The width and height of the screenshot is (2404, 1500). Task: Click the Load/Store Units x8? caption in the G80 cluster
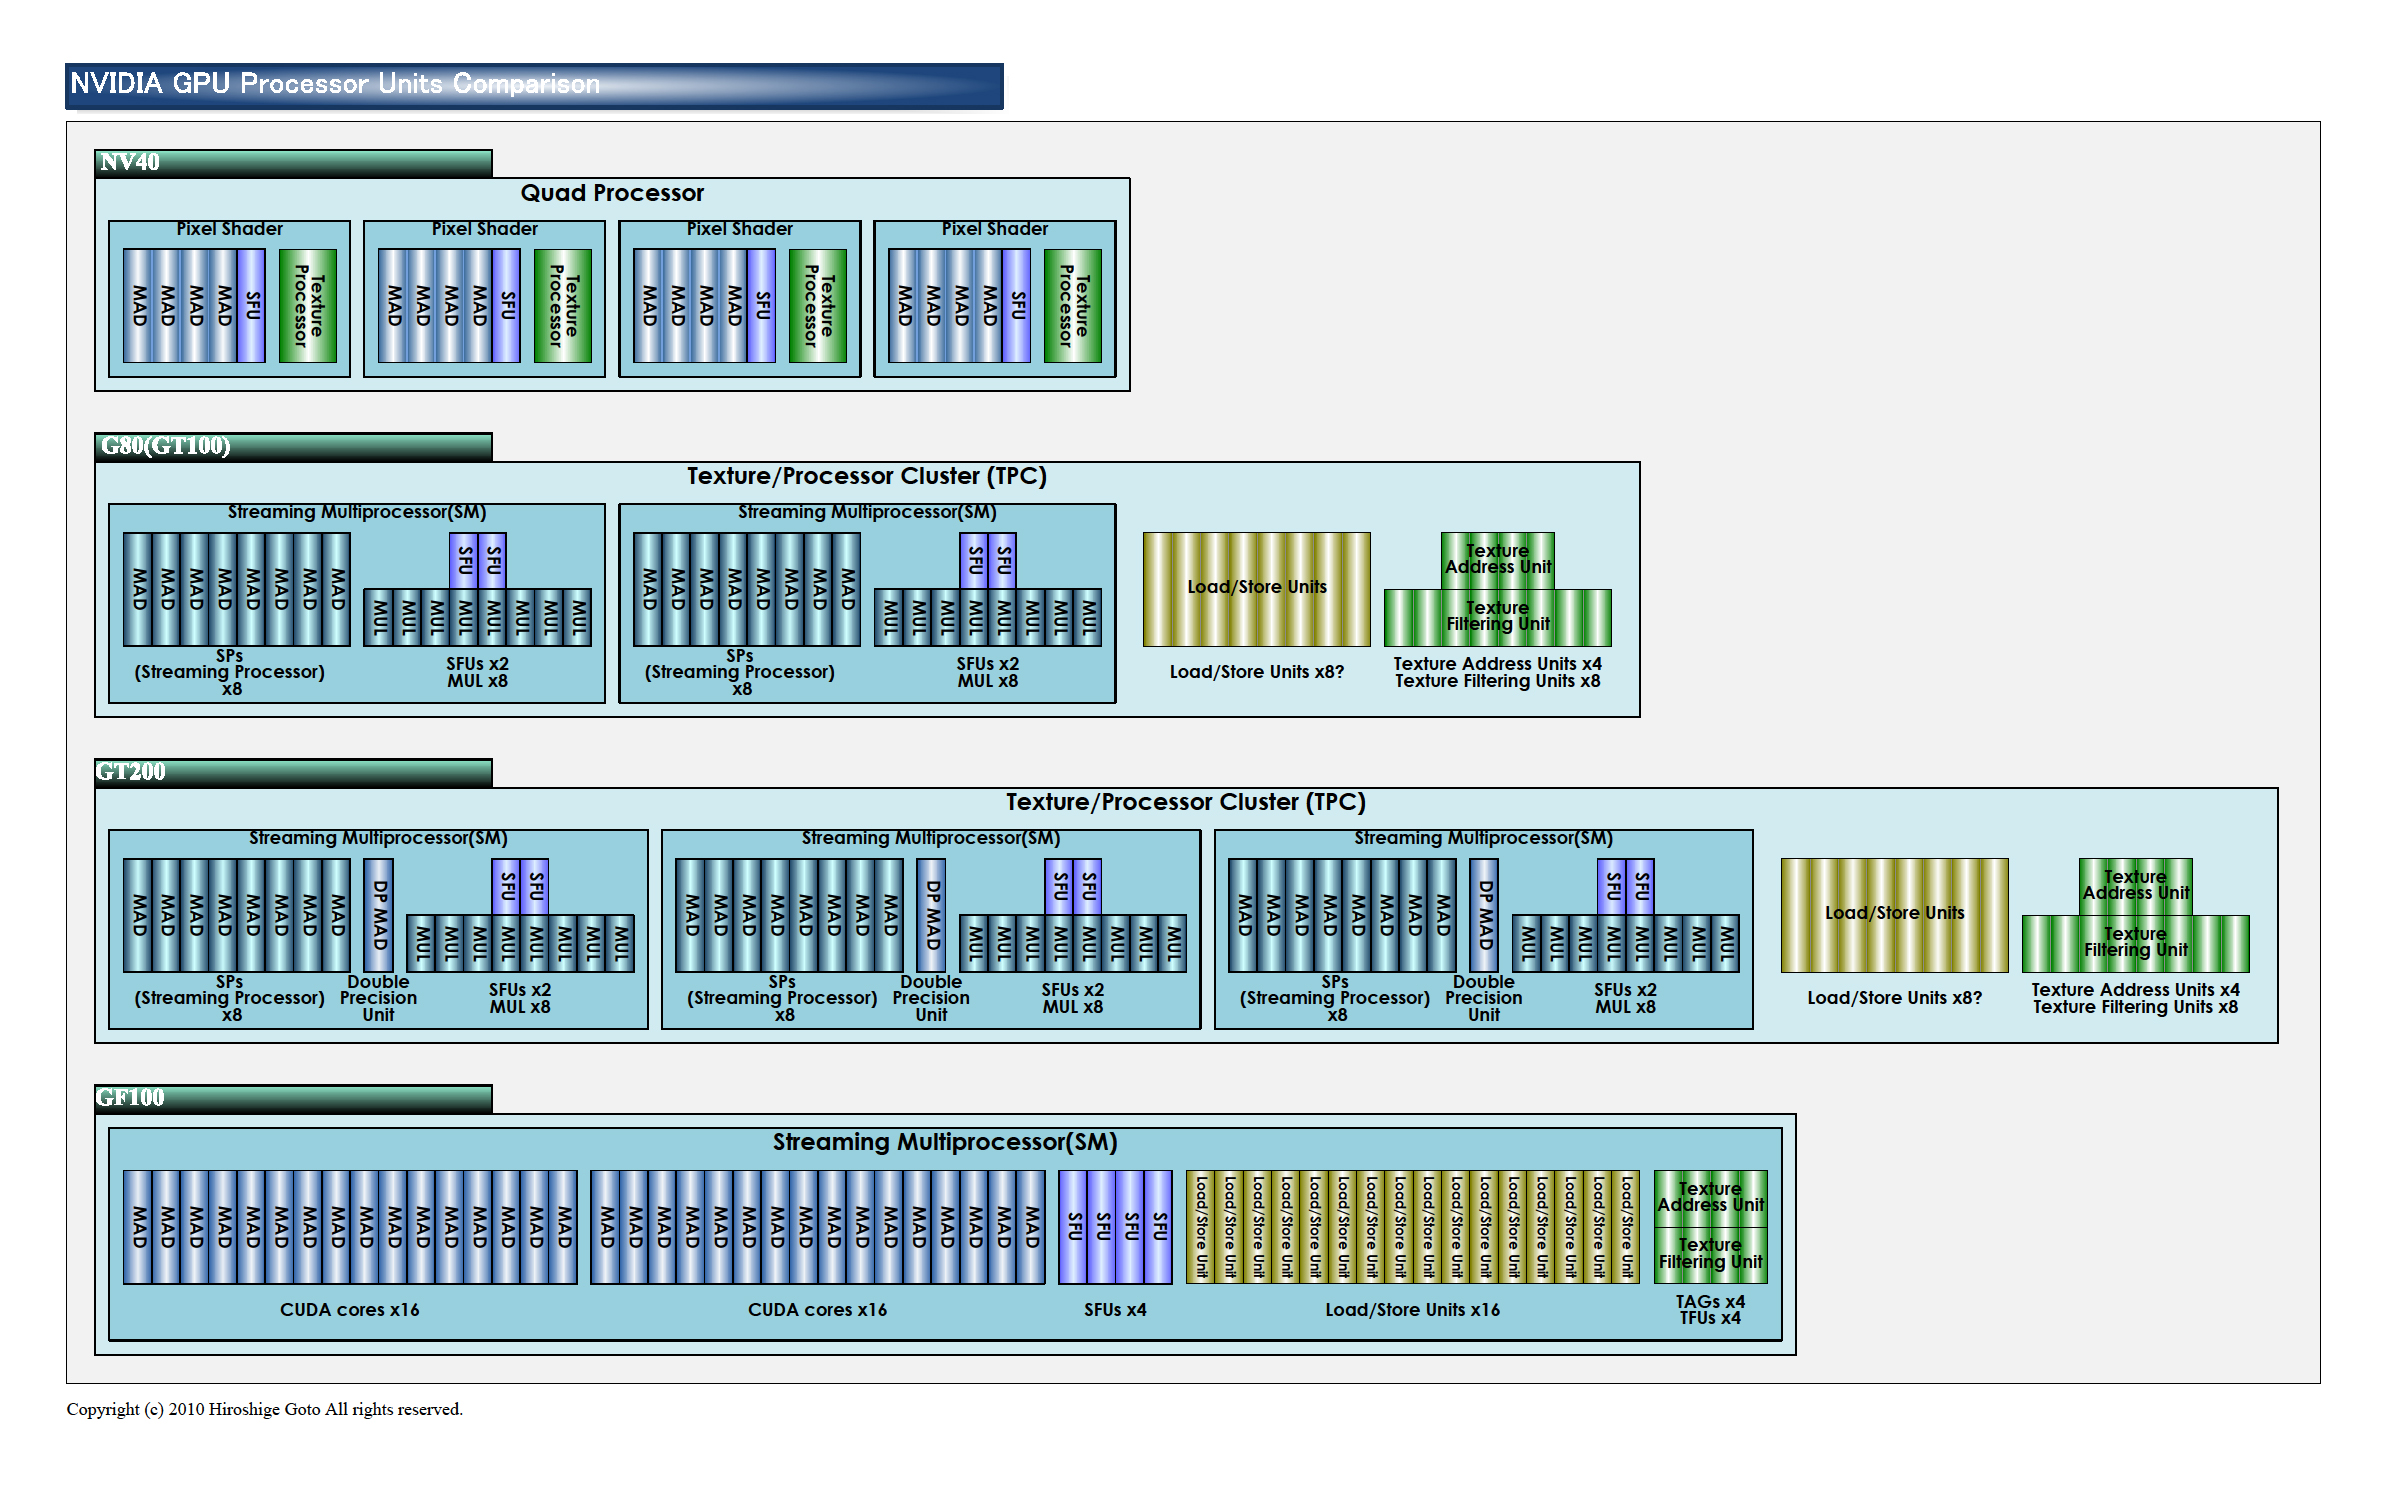(x=1256, y=672)
